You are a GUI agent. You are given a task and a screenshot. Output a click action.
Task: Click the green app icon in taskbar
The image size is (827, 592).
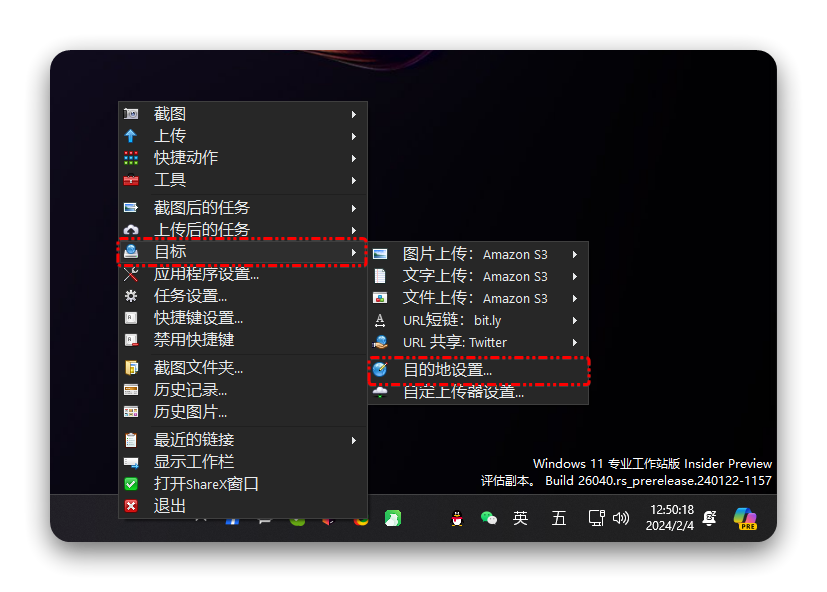click(393, 518)
